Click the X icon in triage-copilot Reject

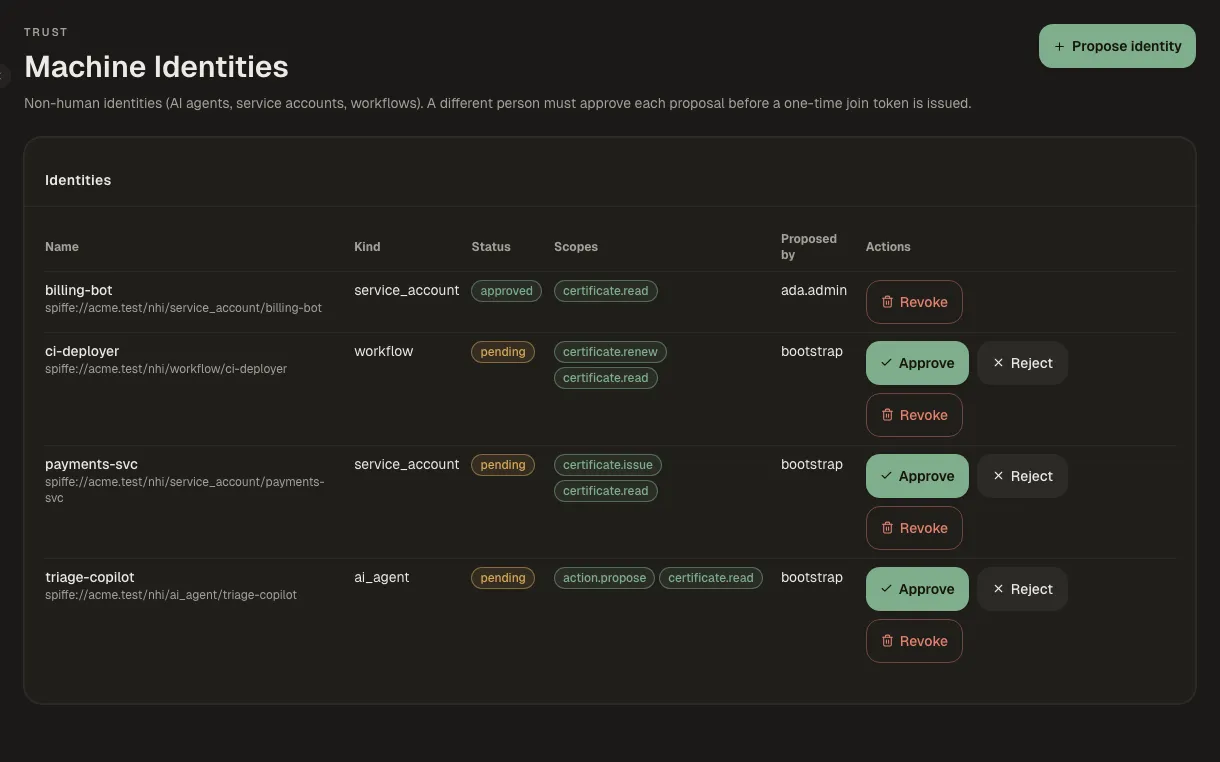click(998, 589)
